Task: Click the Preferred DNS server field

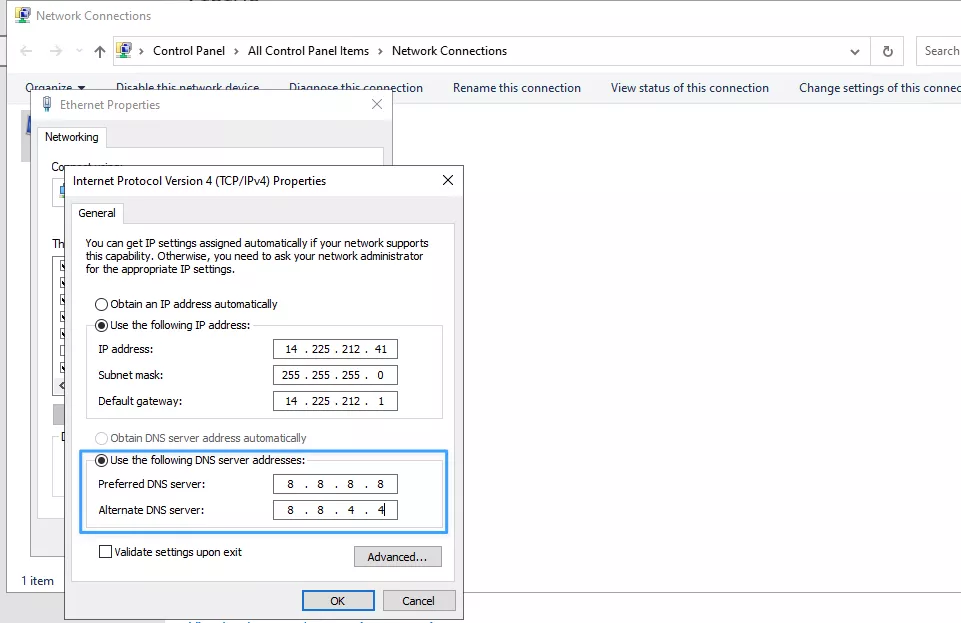Action: click(335, 485)
